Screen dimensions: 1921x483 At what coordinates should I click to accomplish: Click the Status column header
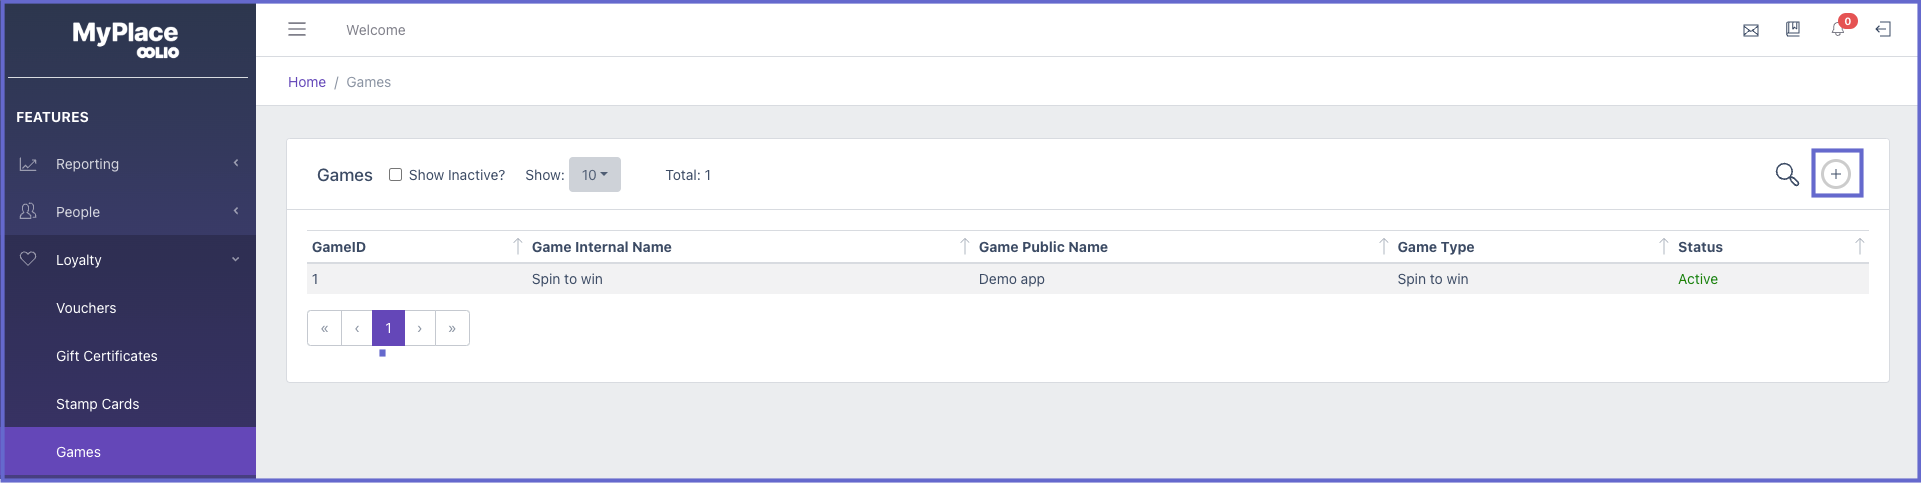click(1700, 247)
